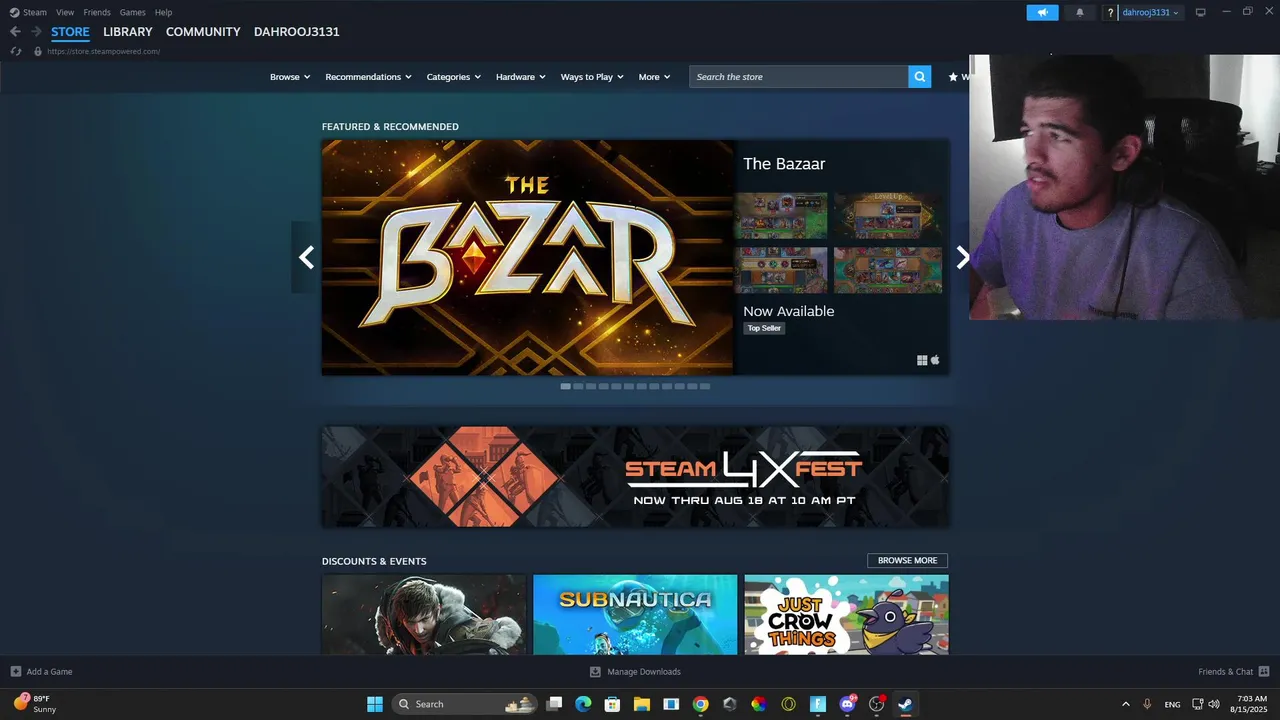The height and width of the screenshot is (720, 1280).
Task: Launch Microsoft Edge from taskbar
Action: [583, 704]
